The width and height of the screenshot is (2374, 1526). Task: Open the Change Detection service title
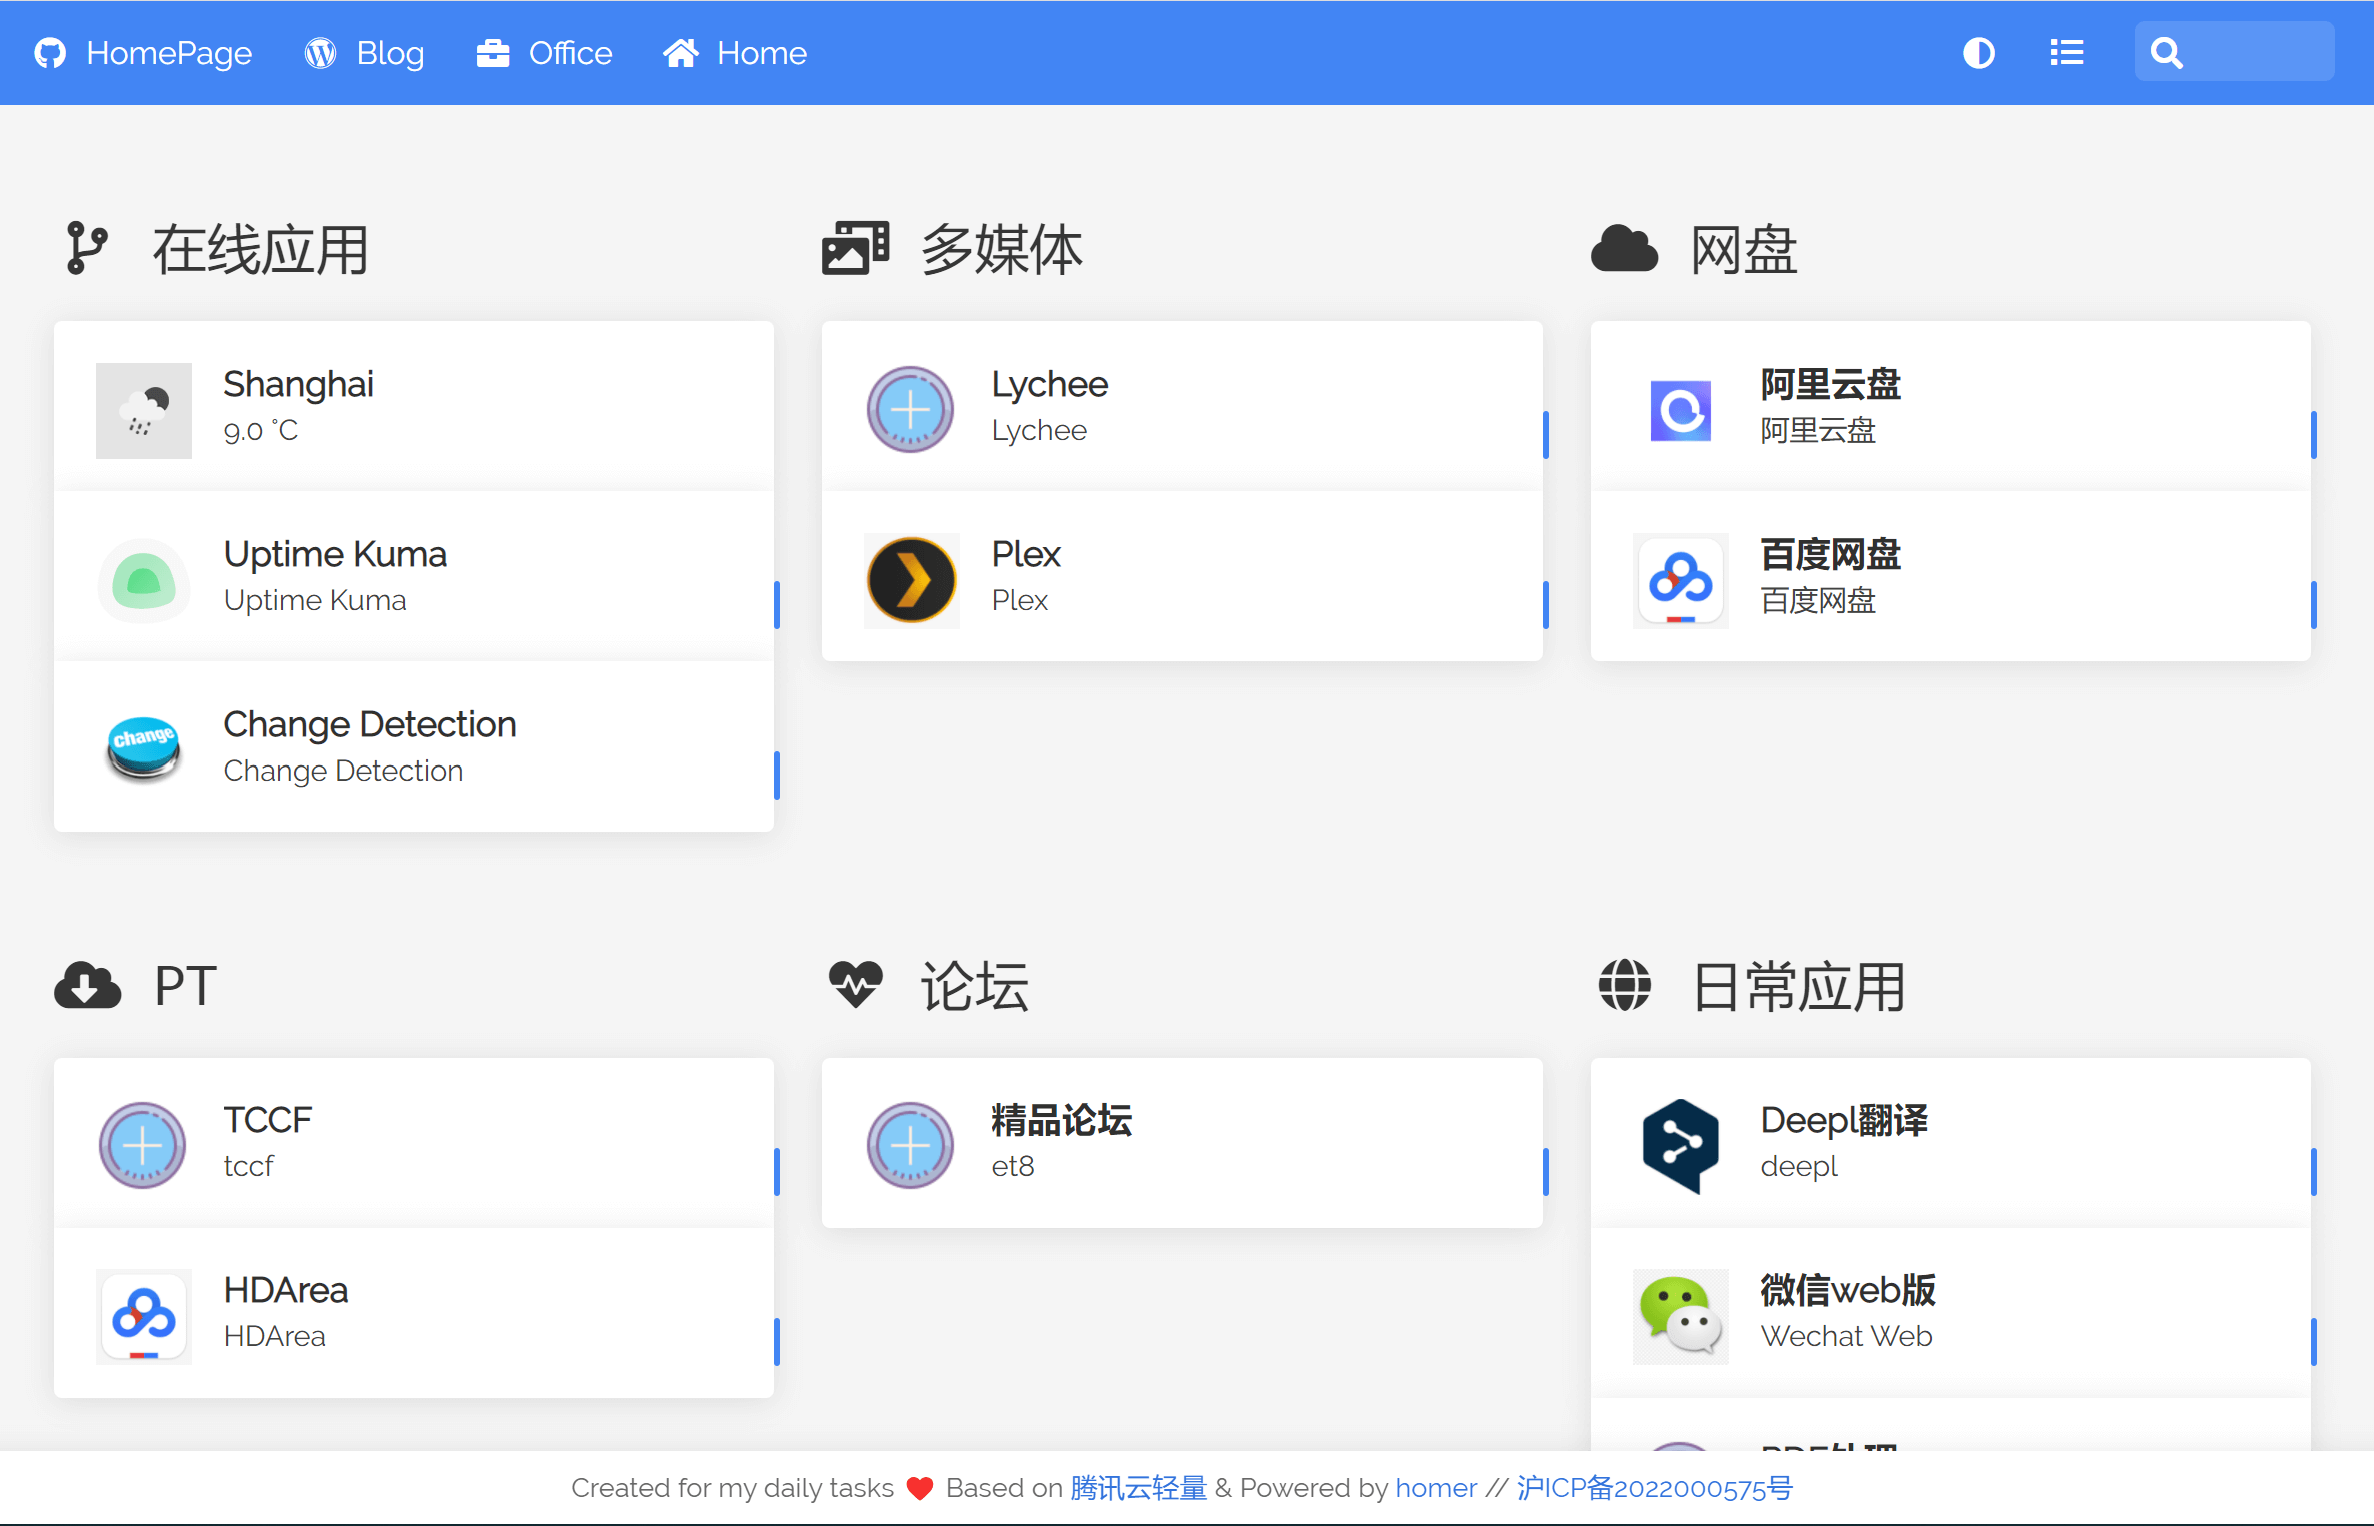pyautogui.click(x=370, y=724)
